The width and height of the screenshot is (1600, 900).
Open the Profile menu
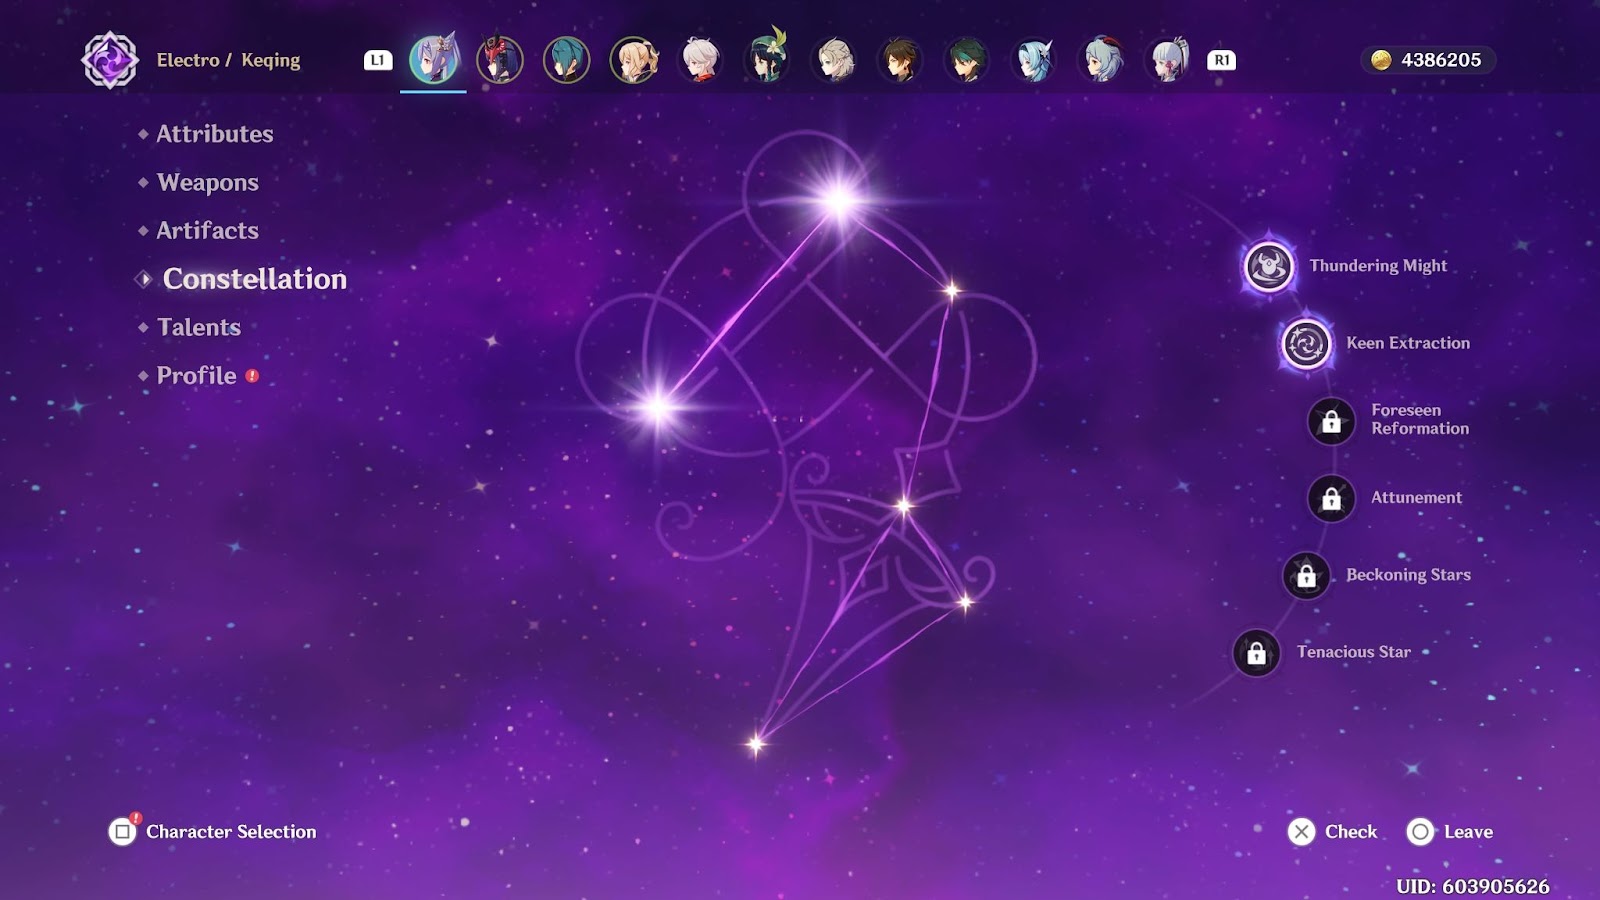(196, 376)
